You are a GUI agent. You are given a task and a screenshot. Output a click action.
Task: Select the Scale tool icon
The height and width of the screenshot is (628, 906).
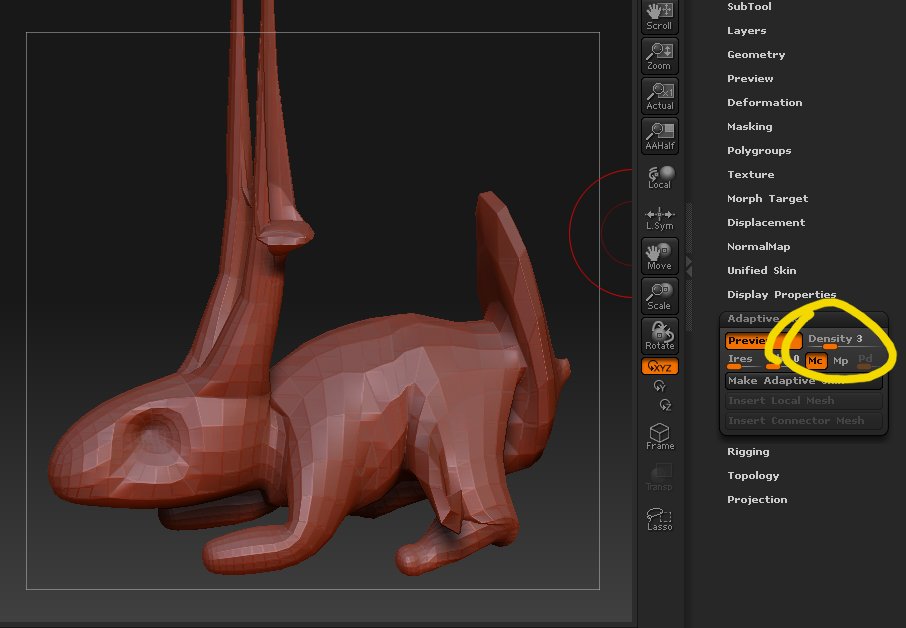tap(659, 296)
